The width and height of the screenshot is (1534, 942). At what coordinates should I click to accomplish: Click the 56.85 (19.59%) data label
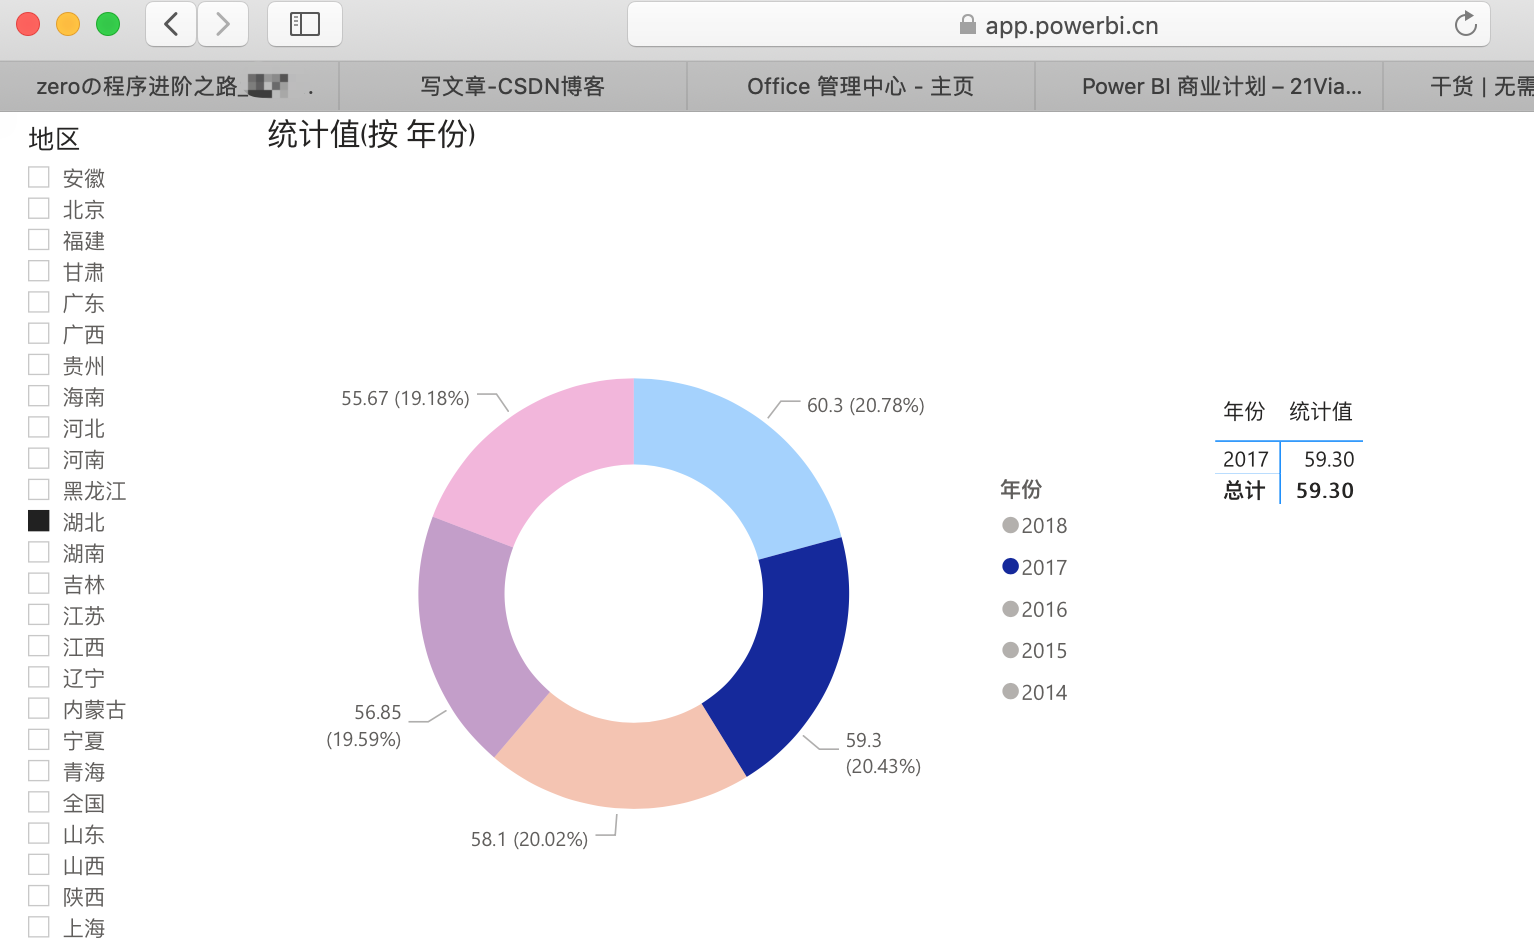point(364,726)
